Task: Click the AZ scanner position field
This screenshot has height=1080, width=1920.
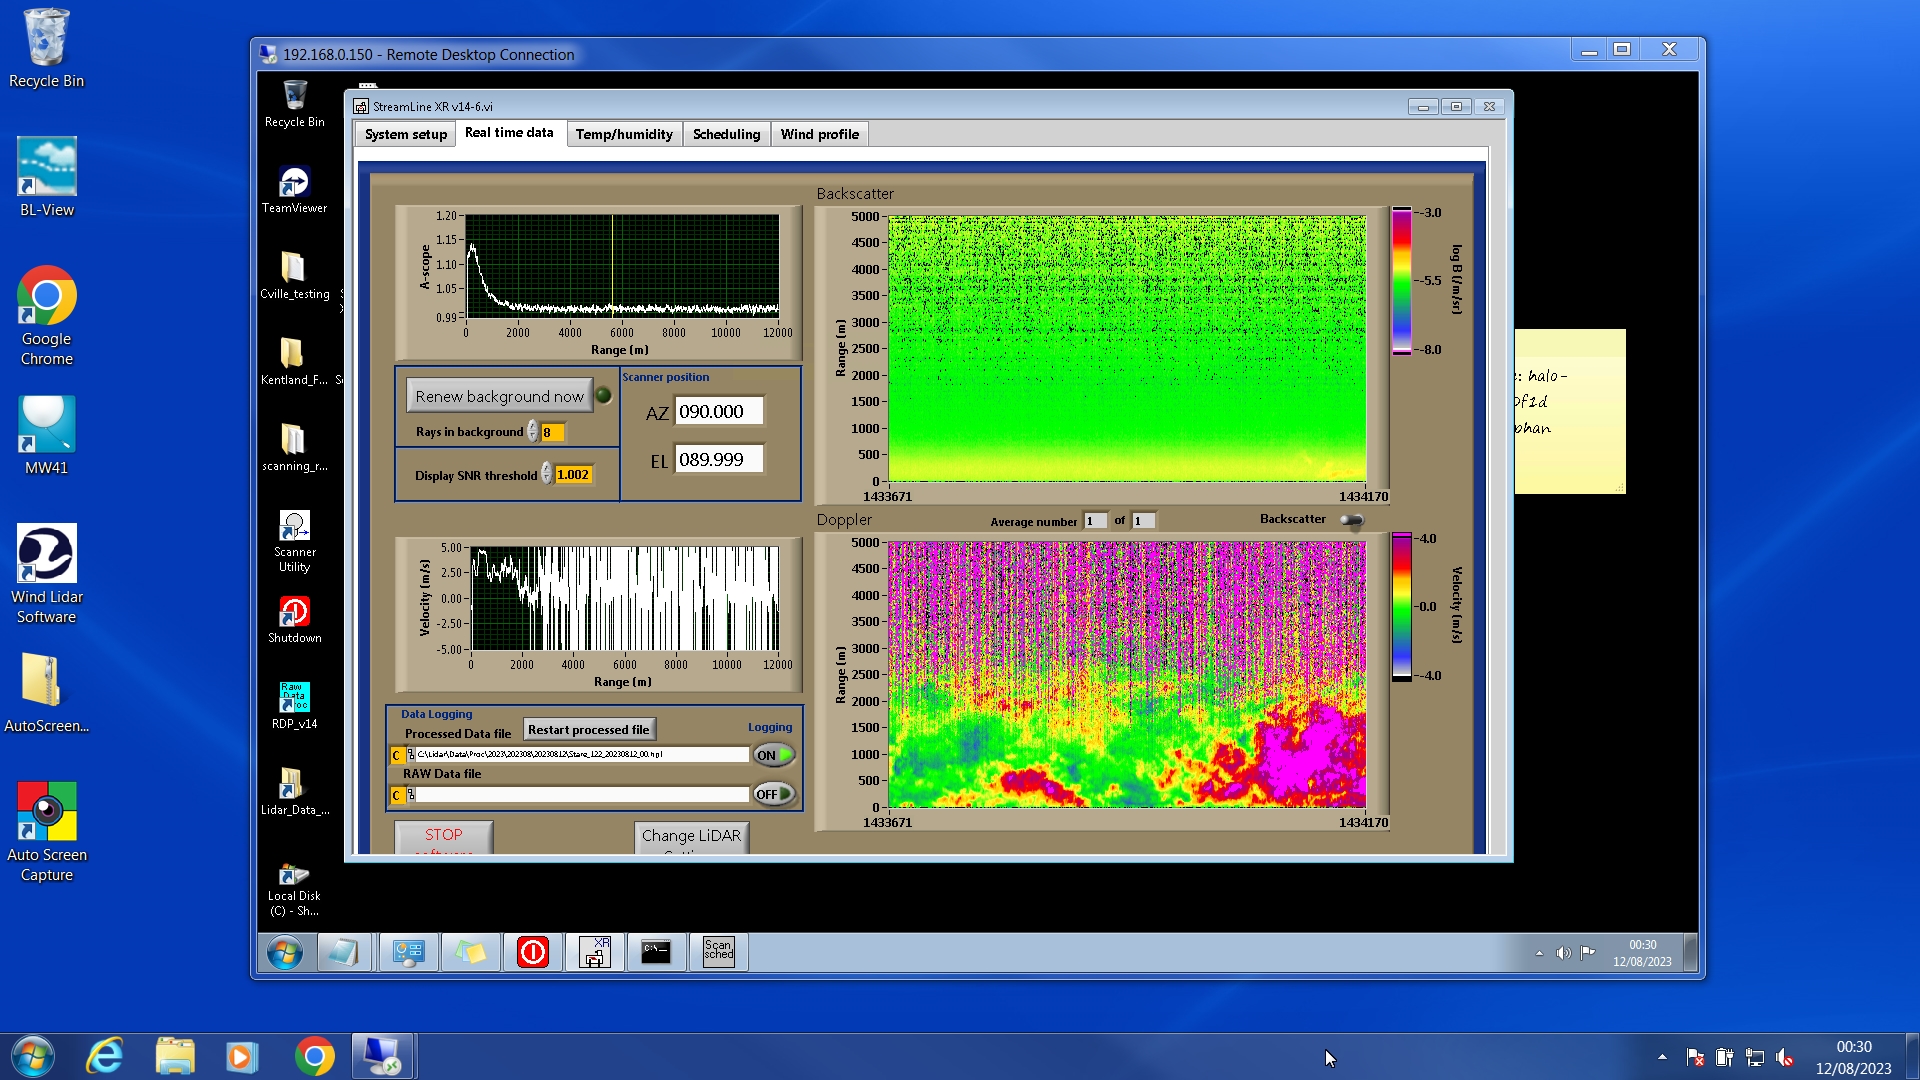Action: (719, 411)
